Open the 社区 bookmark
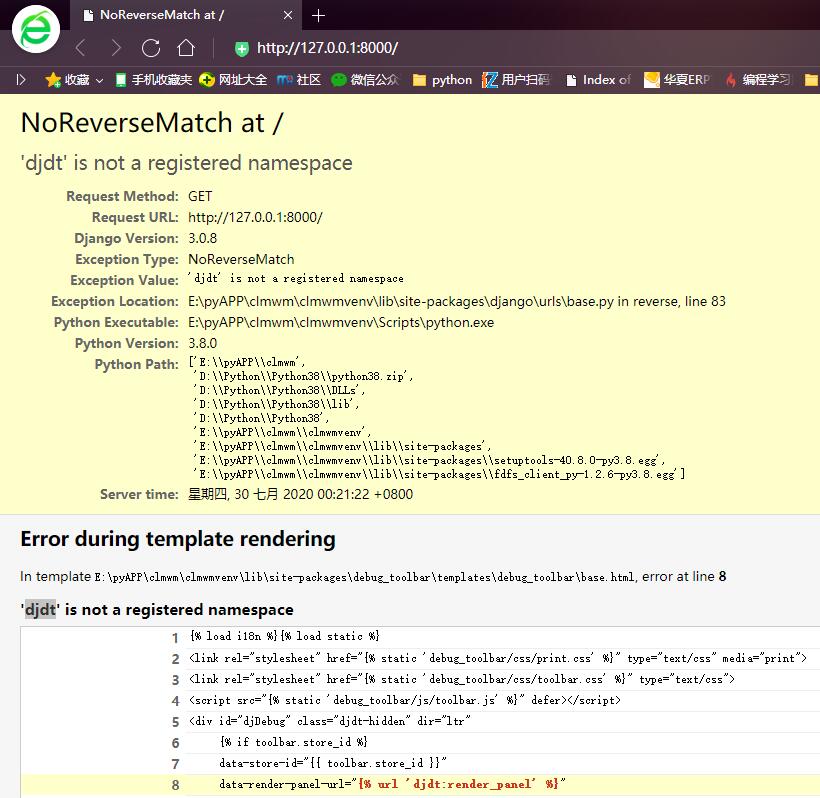Image resolution: width=820 pixels, height=798 pixels. click(x=299, y=79)
